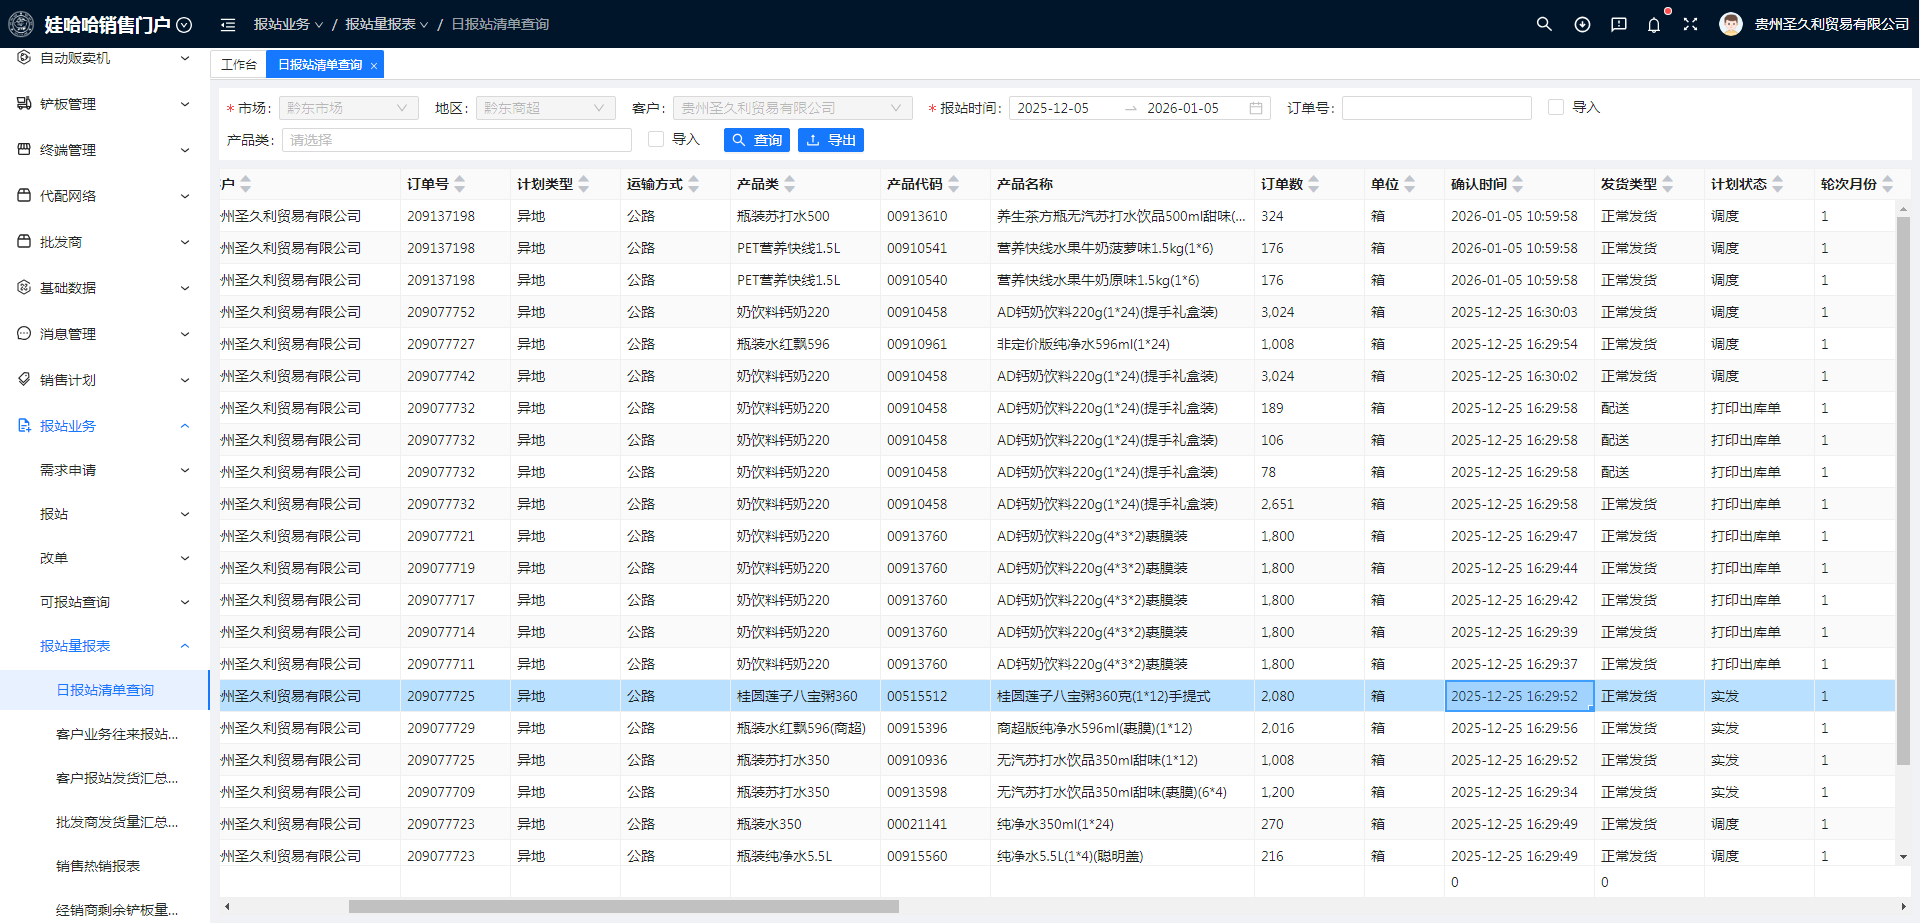Click the 订单号 input field

(1436, 108)
